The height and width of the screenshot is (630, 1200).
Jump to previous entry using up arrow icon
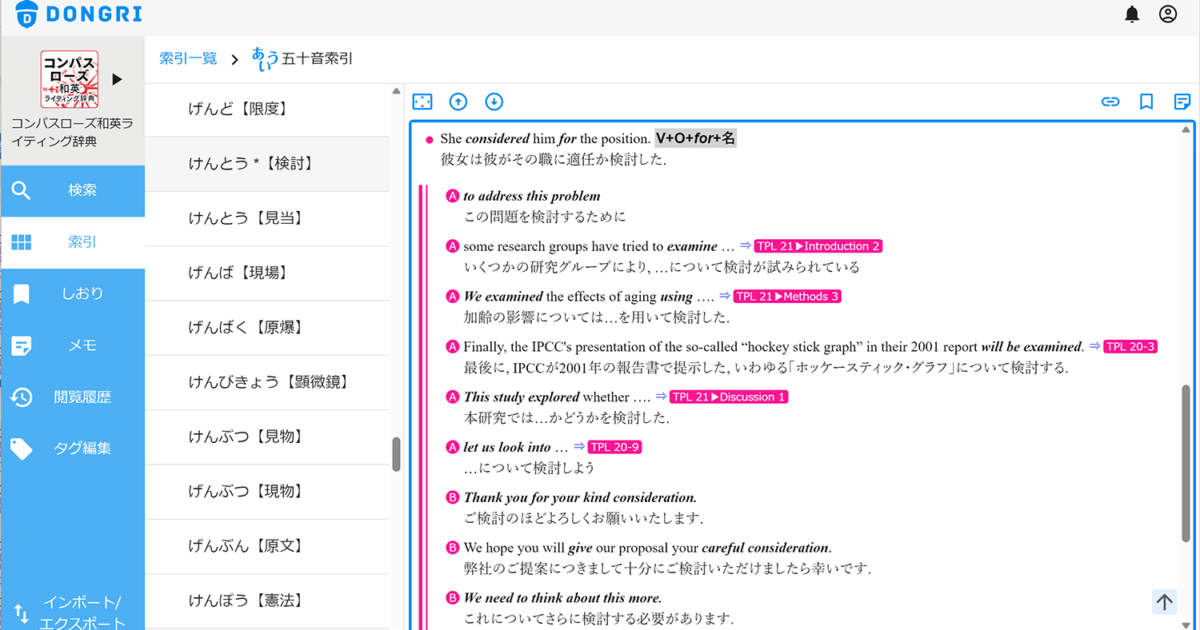click(458, 101)
